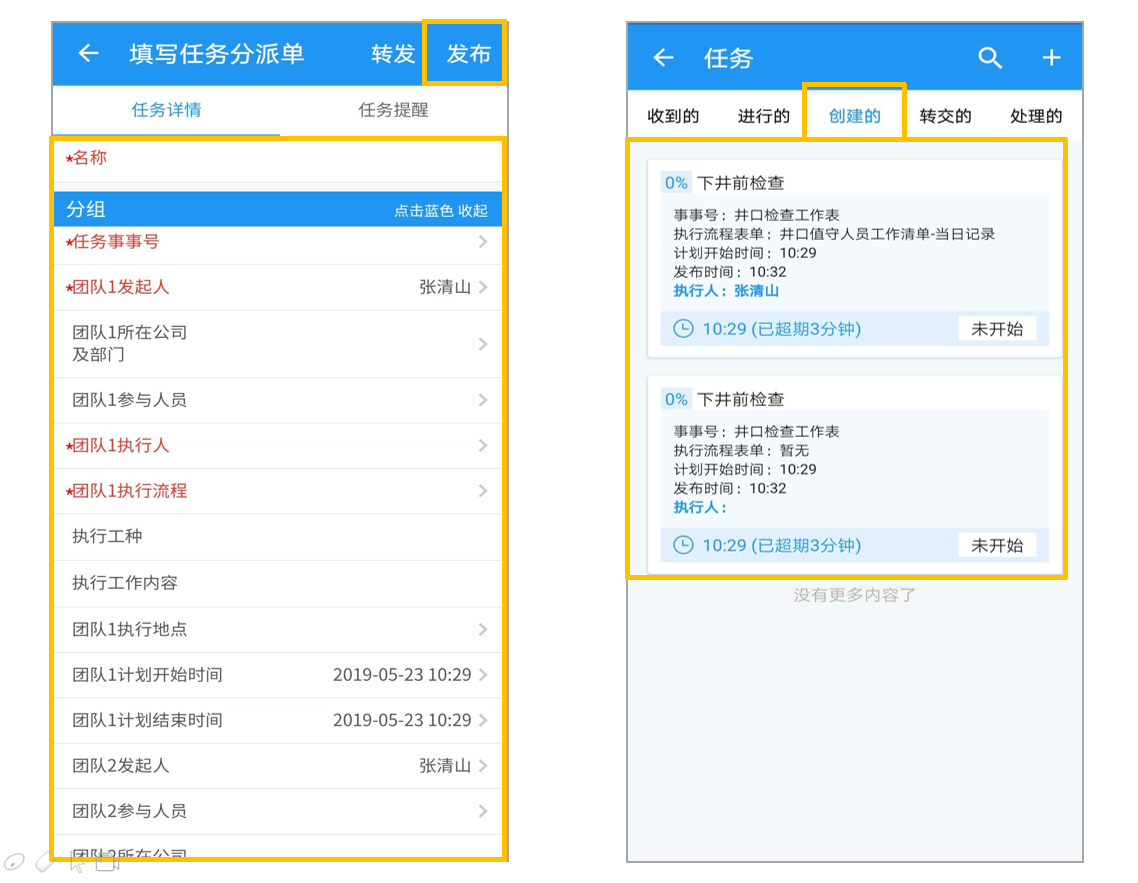Screen dimensions: 1138x883
Task: Tap back arrow on task assignment form
Action: pos(89,53)
